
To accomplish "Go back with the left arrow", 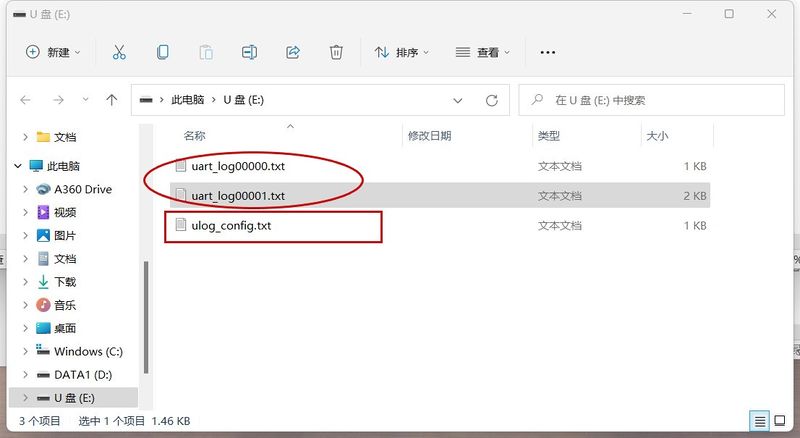I will pos(26,100).
